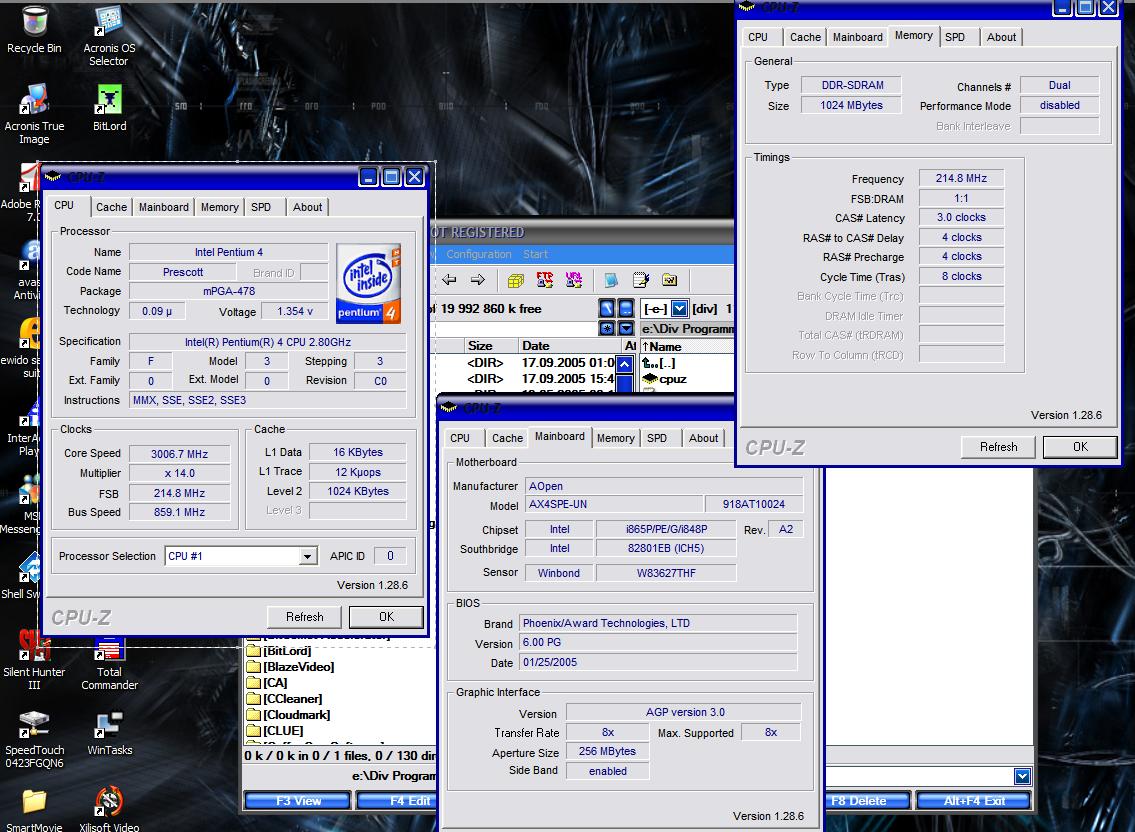This screenshot has width=1135, height=832.
Task: Select the [CCleaner] folder row
Action: coord(284,699)
